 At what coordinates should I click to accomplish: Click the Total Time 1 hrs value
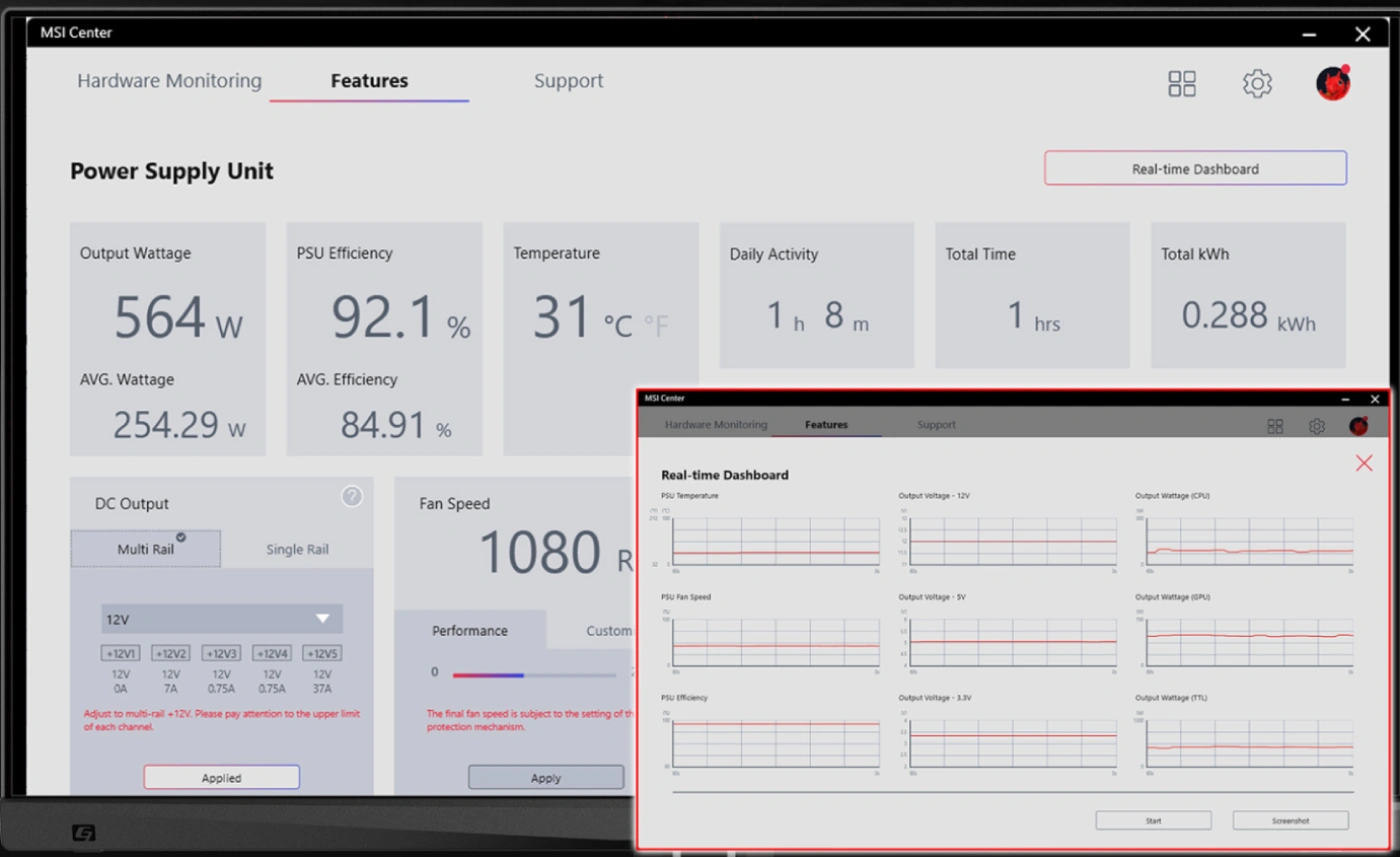coord(1033,317)
